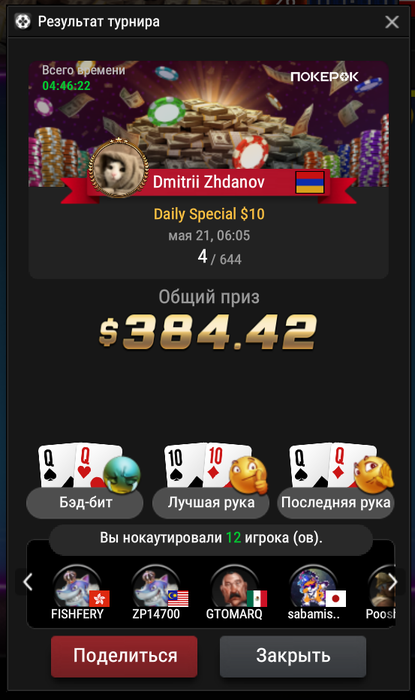Click the Daily Special $10 tournament title
Screen dimensions: 415x700
tap(209, 214)
